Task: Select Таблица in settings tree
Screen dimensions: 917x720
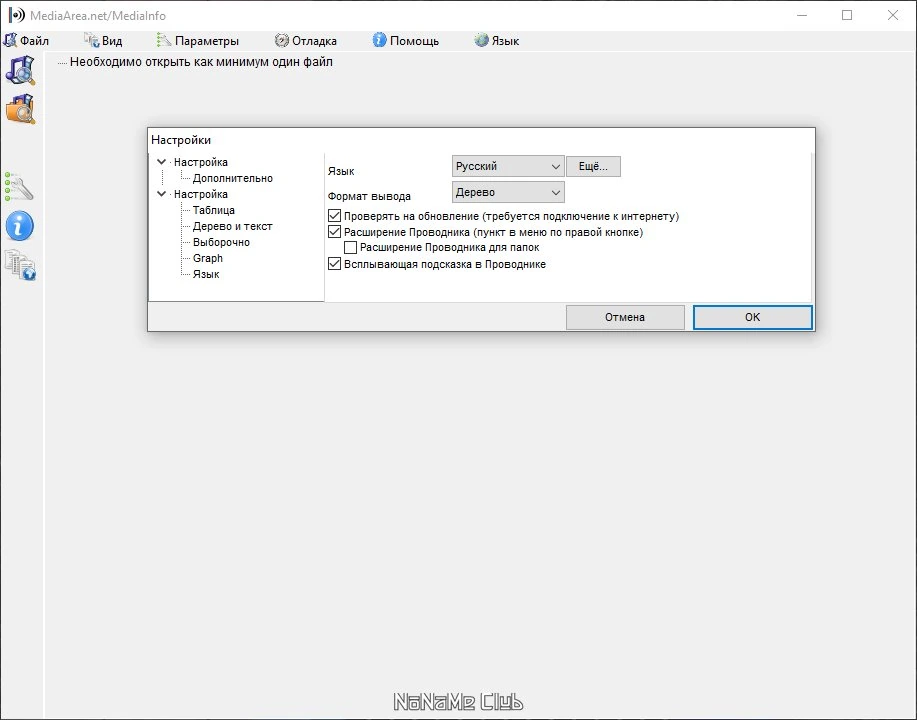Action: click(x=213, y=210)
